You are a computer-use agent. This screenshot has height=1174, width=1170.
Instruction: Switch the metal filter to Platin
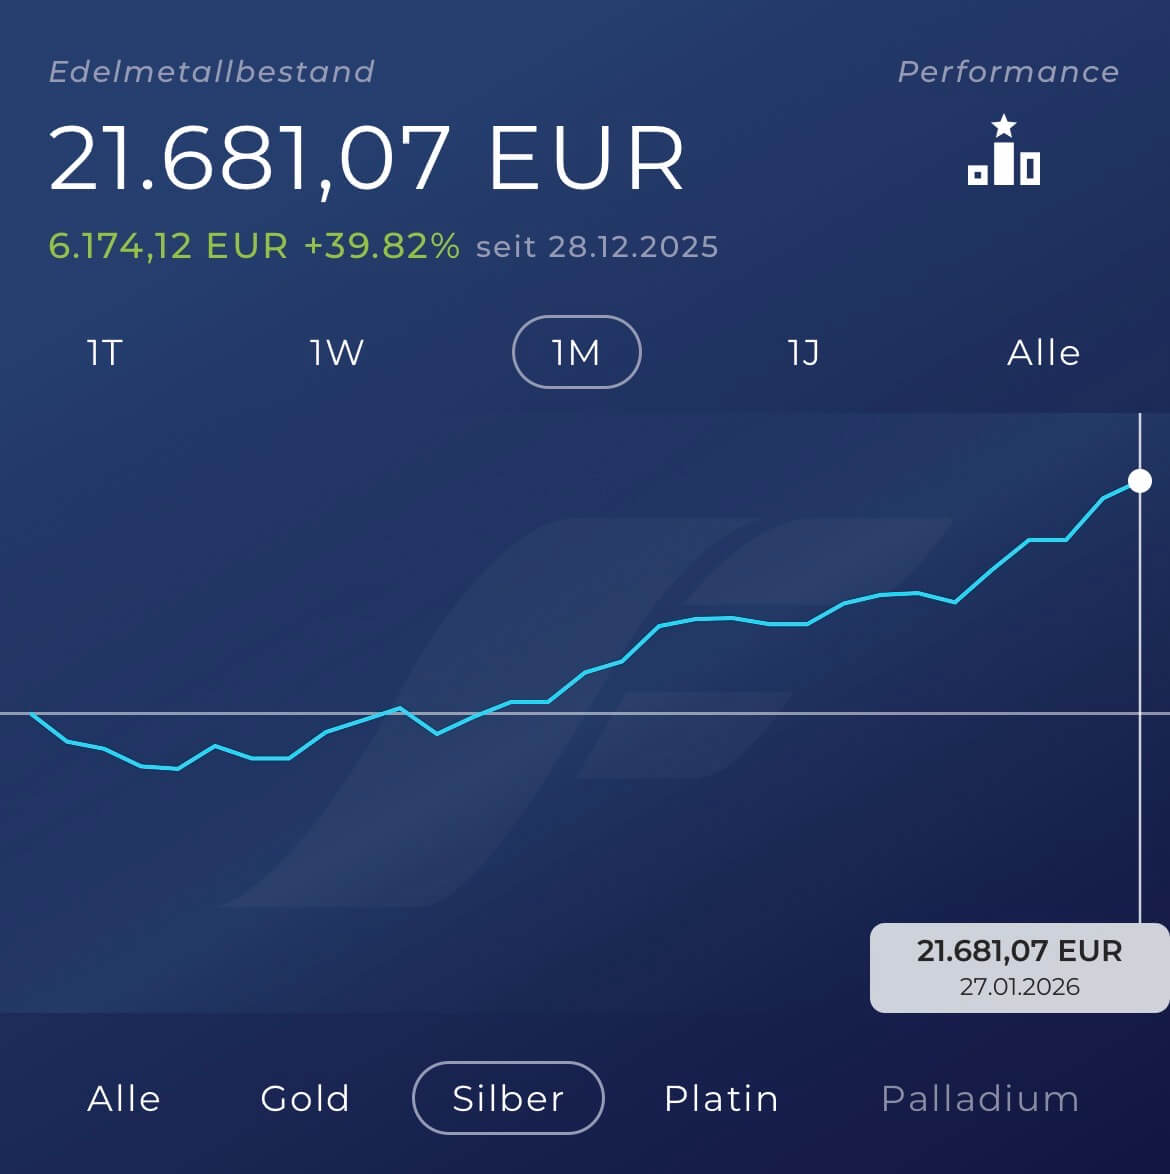[721, 1098]
